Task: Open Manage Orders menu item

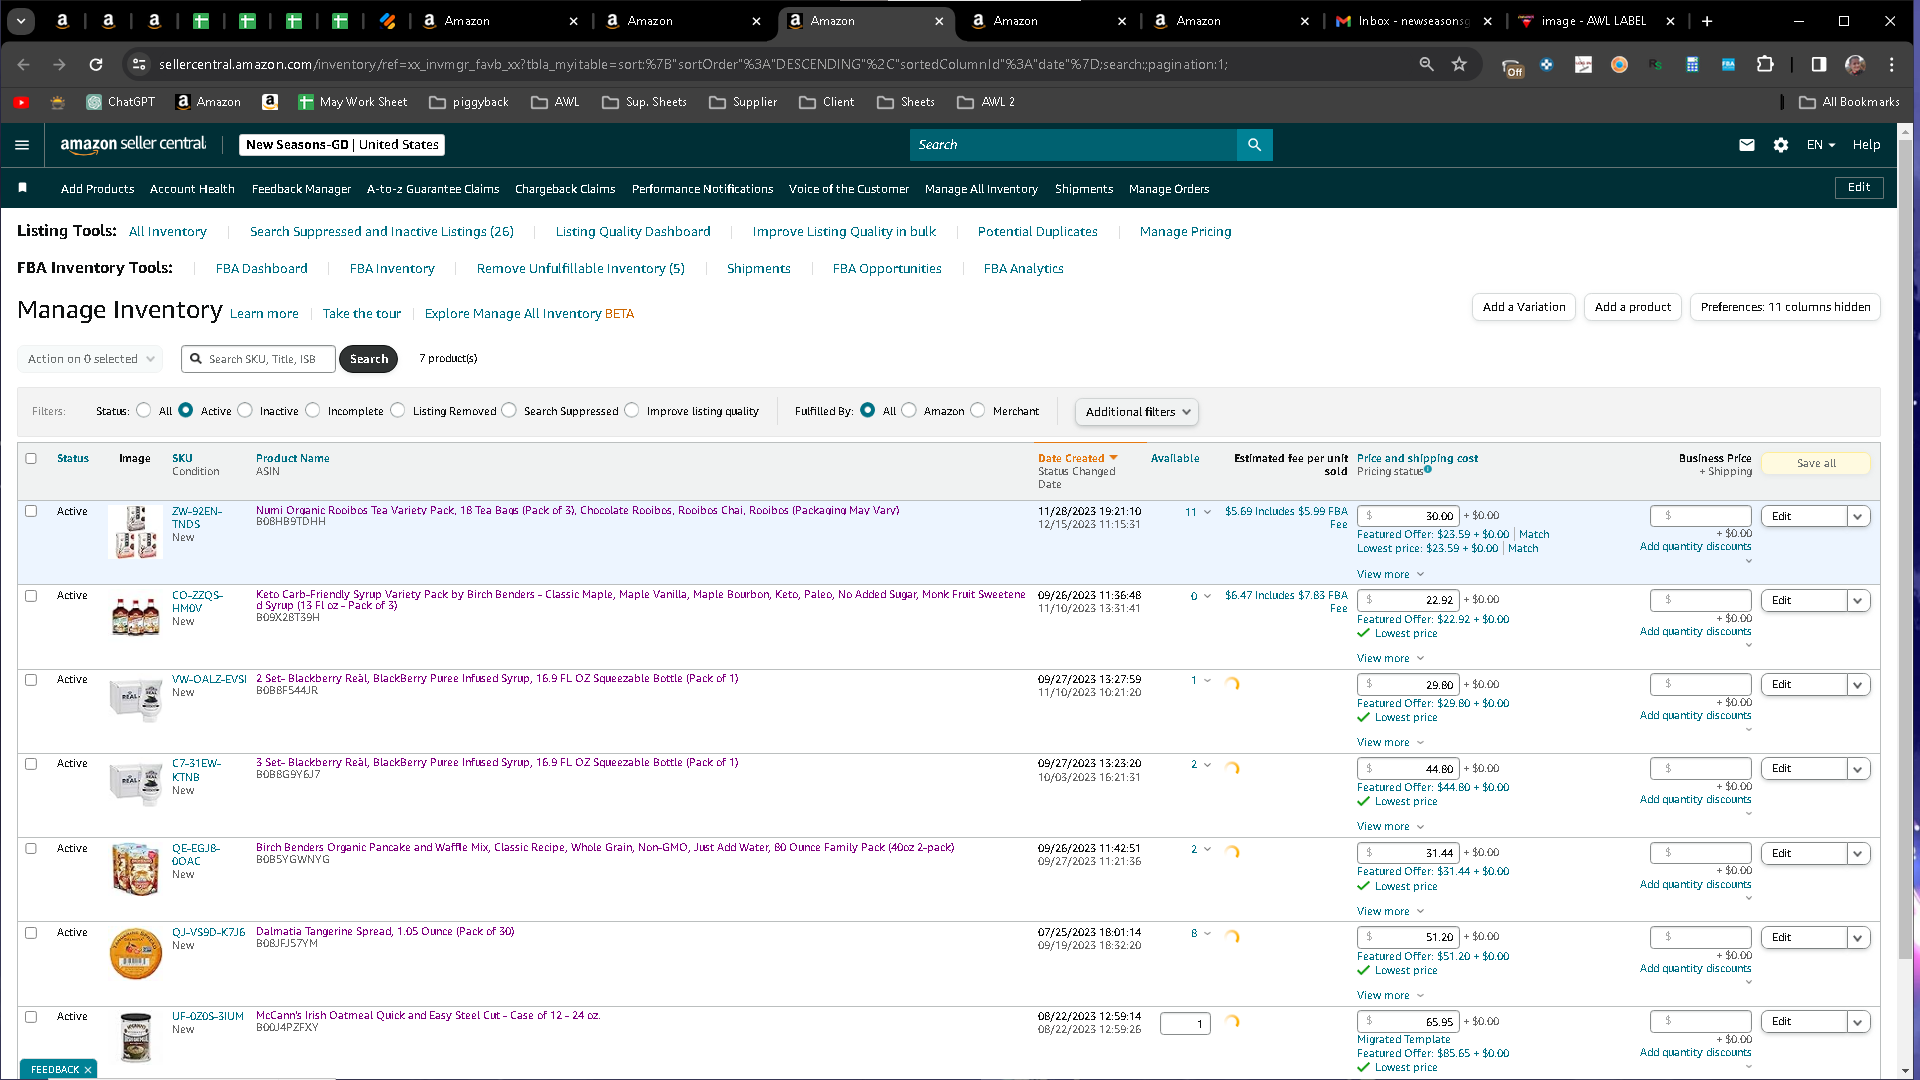Action: (x=1169, y=189)
